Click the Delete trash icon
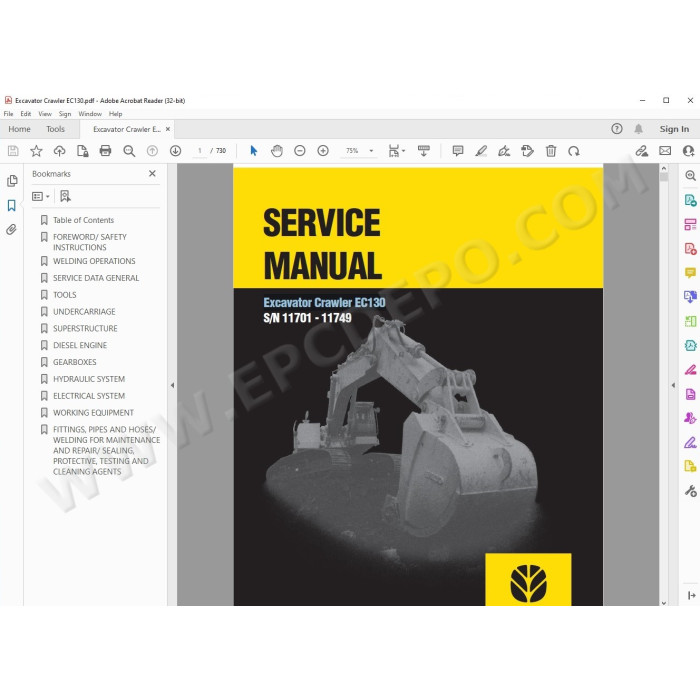This screenshot has width=700, height=700. point(551,151)
